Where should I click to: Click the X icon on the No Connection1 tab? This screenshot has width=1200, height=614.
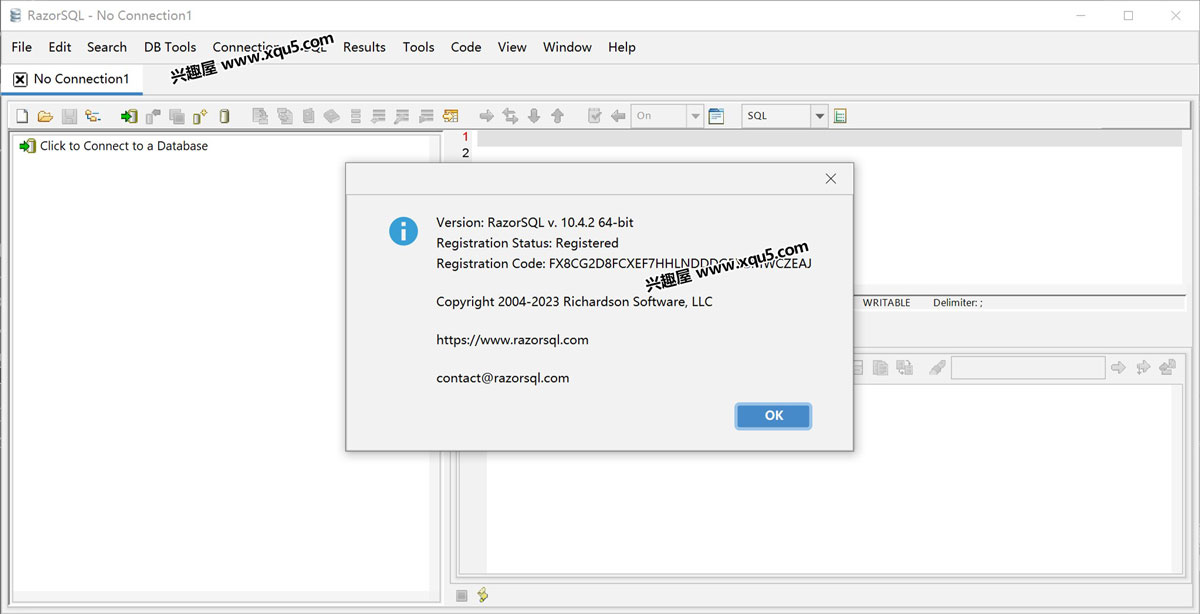pos(20,79)
